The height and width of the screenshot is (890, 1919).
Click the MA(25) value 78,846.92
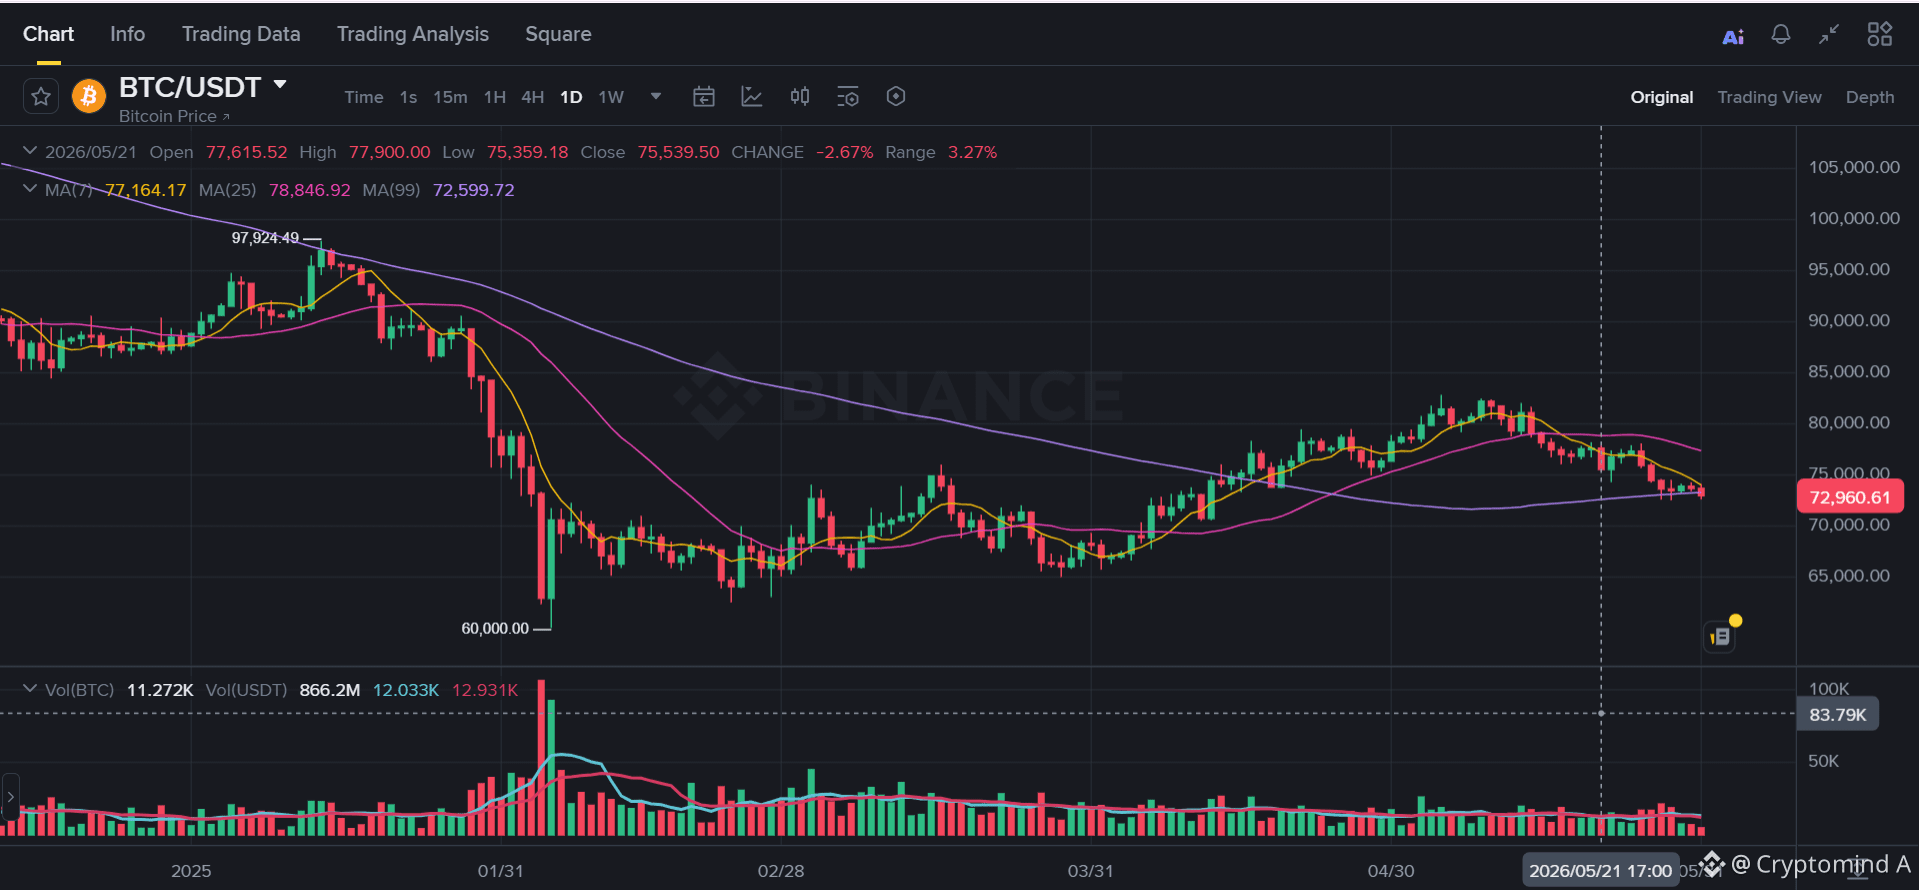pos(310,190)
